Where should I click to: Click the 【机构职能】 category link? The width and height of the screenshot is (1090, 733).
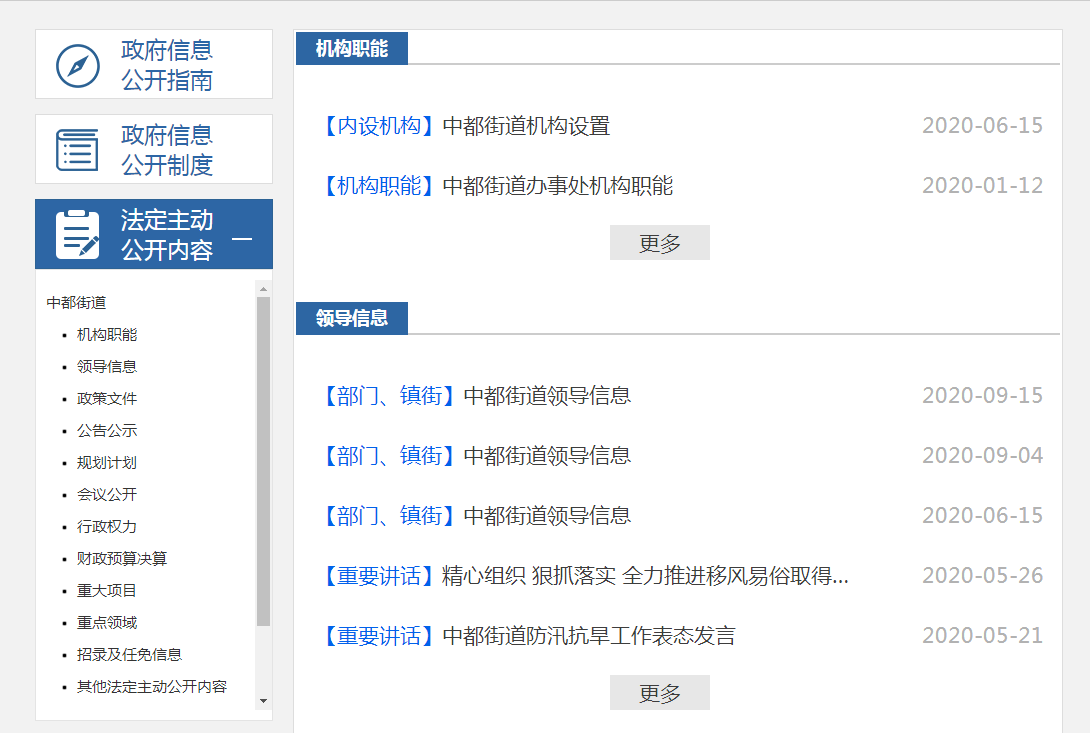point(379,186)
